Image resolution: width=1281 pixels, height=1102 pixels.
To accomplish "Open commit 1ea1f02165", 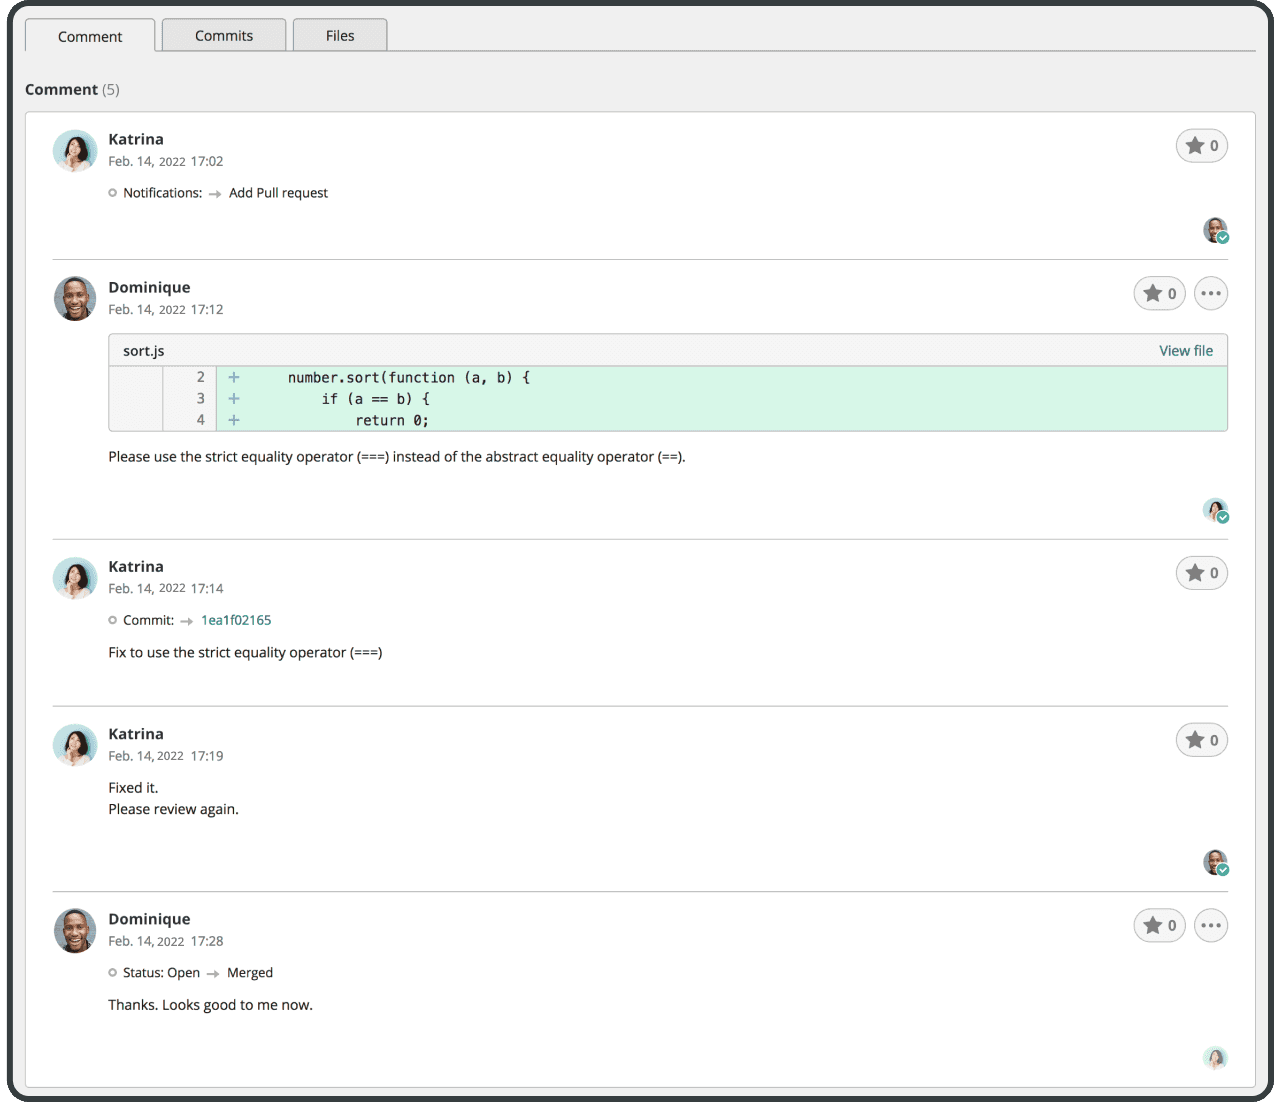I will 235,620.
